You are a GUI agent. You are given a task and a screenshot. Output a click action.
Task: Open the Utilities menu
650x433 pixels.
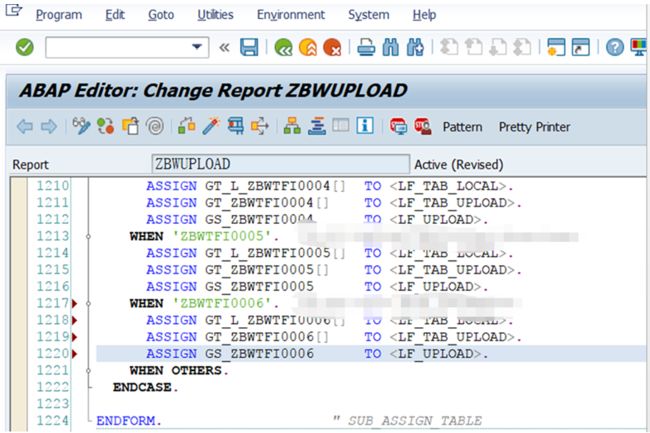(215, 15)
